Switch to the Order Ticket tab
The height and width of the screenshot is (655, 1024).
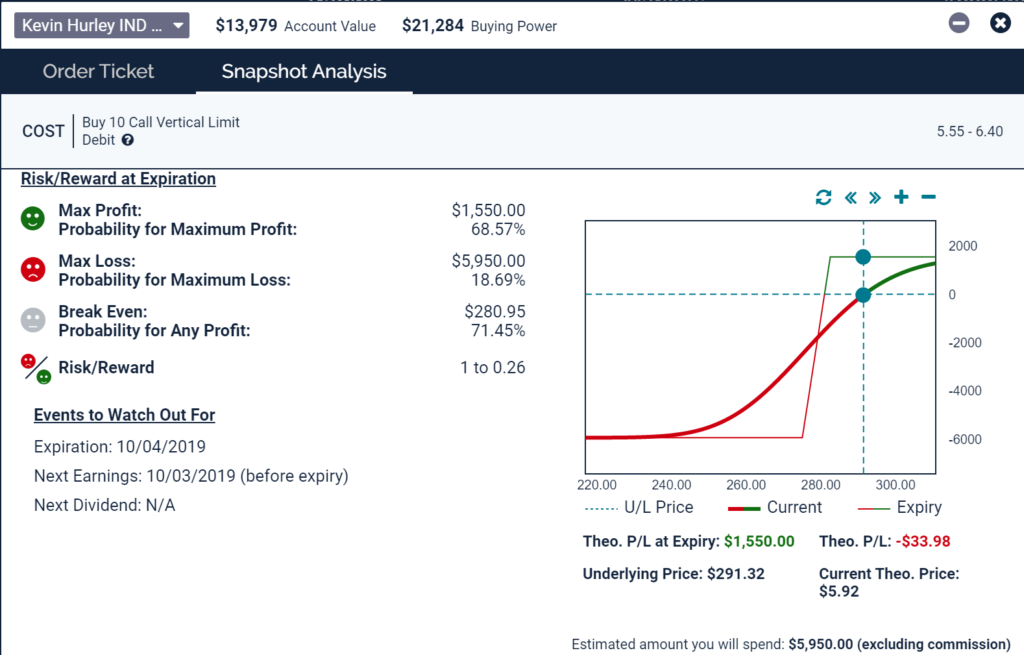pyautogui.click(x=98, y=71)
